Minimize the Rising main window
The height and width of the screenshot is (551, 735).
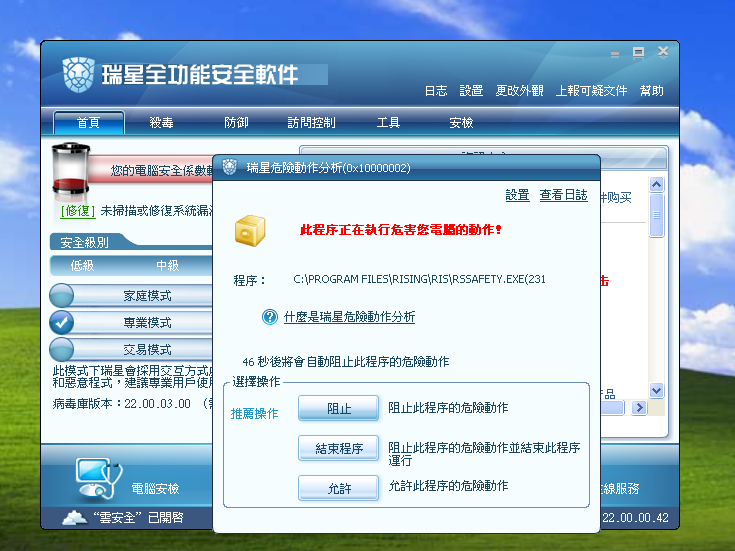(x=615, y=54)
